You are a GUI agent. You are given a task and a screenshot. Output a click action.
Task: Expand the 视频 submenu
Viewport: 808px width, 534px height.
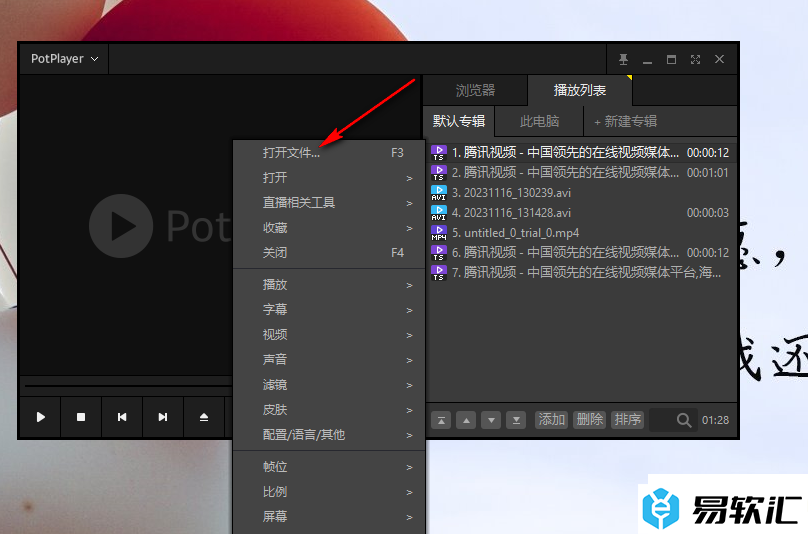[x=330, y=335]
